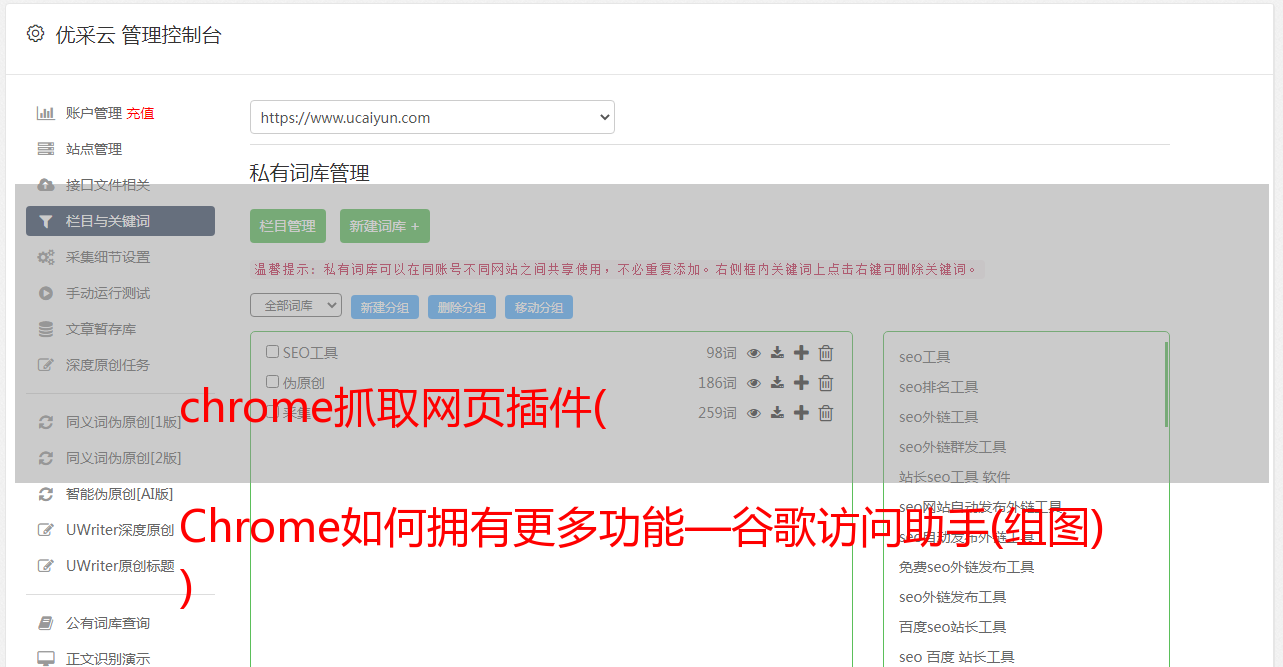Click the 移动分组 button

(539, 307)
